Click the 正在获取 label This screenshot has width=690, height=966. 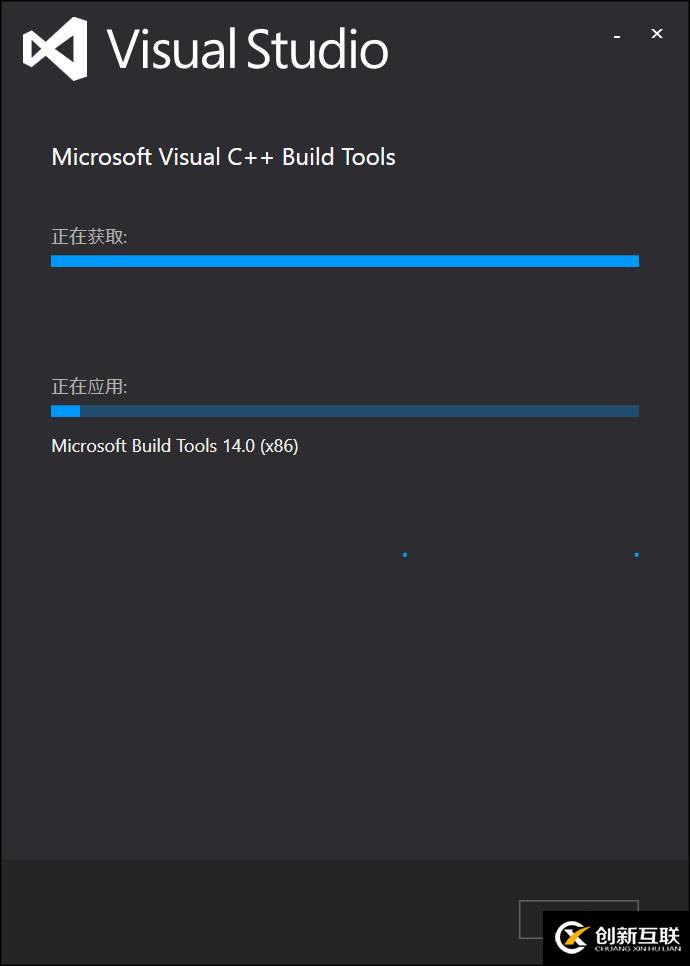(x=89, y=237)
